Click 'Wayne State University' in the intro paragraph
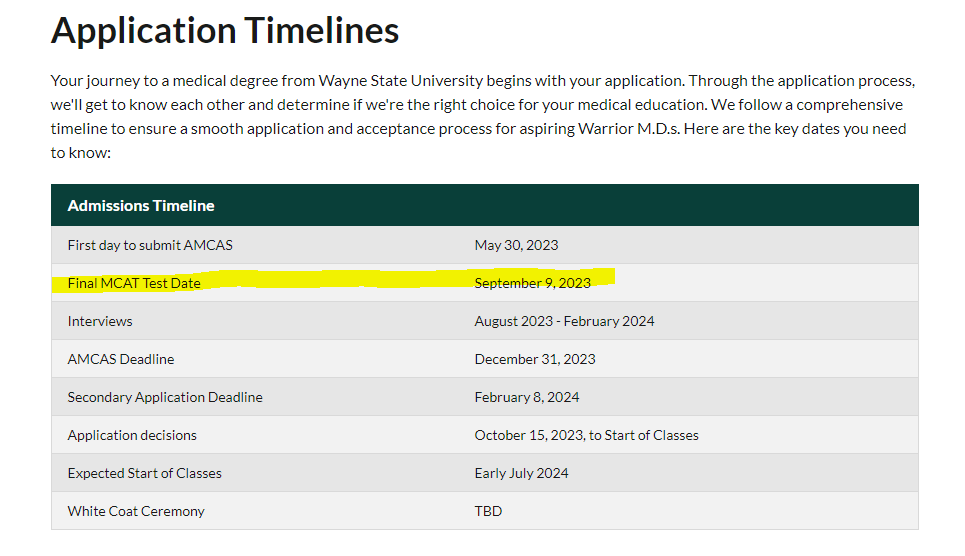 (x=398, y=80)
